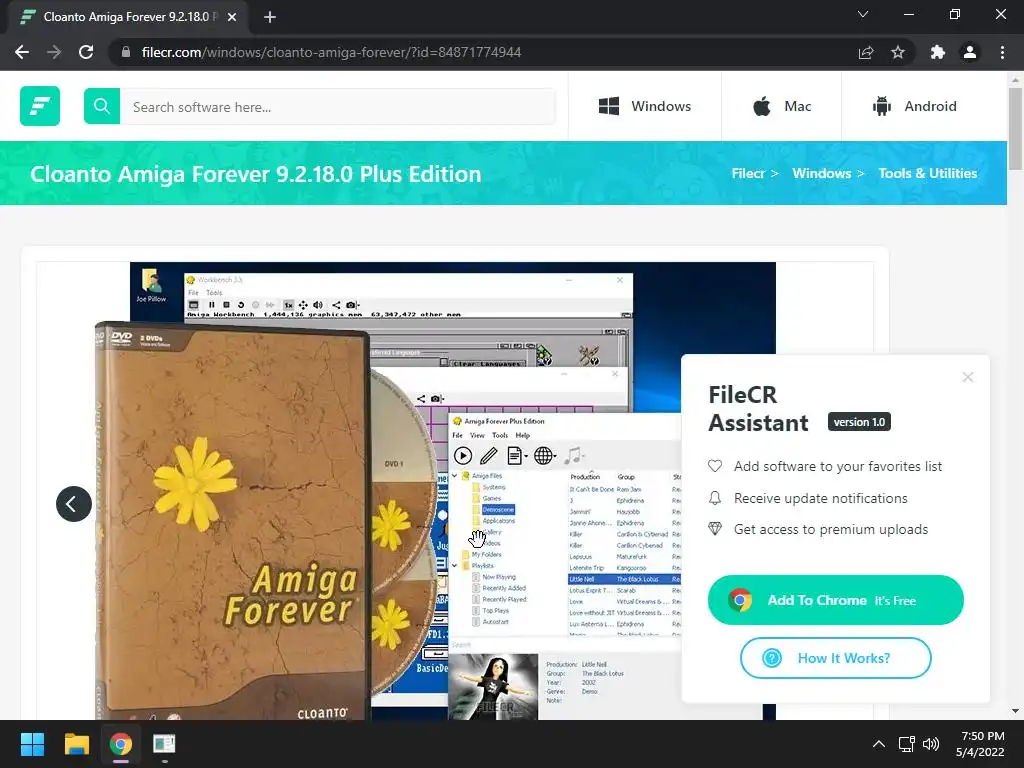This screenshot has height=768, width=1024.
Task: Click the page vertical scrollbar thumb
Action: pos(1015,129)
